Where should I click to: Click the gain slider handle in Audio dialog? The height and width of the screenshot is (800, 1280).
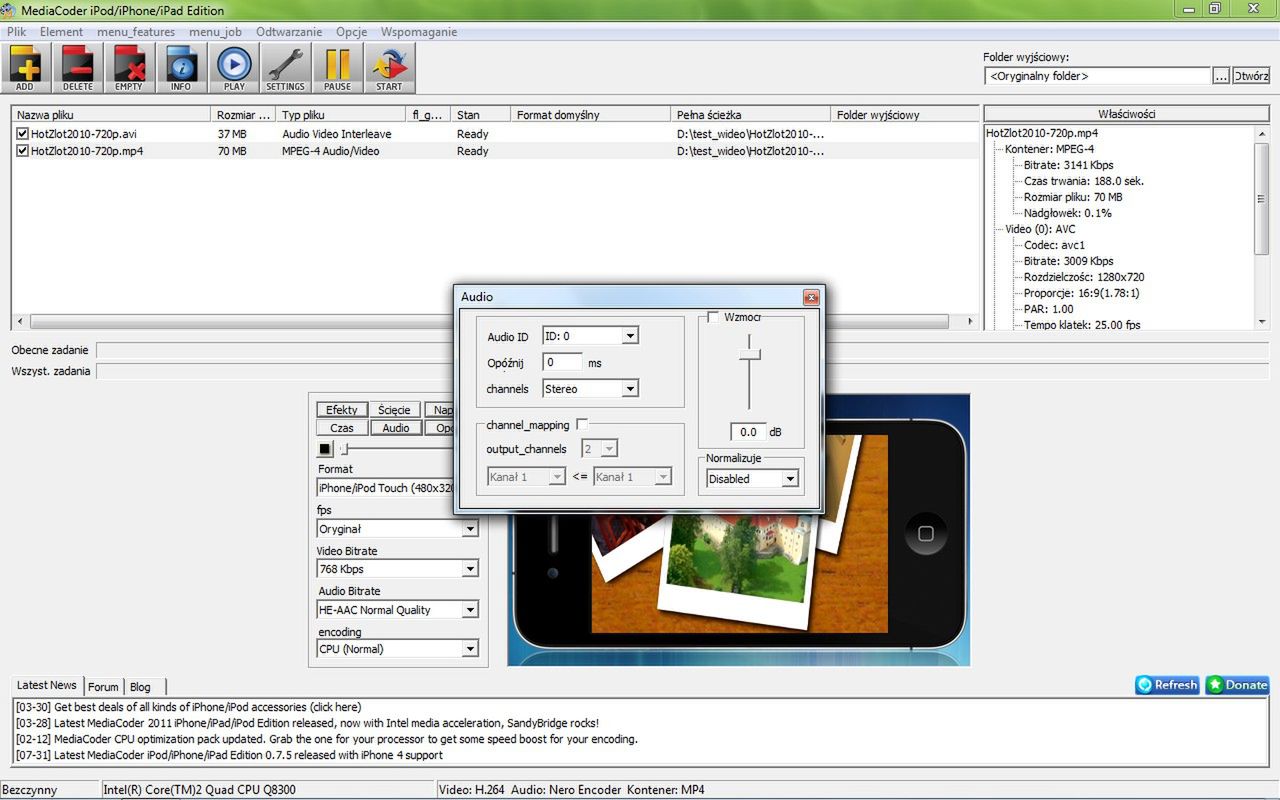(749, 353)
